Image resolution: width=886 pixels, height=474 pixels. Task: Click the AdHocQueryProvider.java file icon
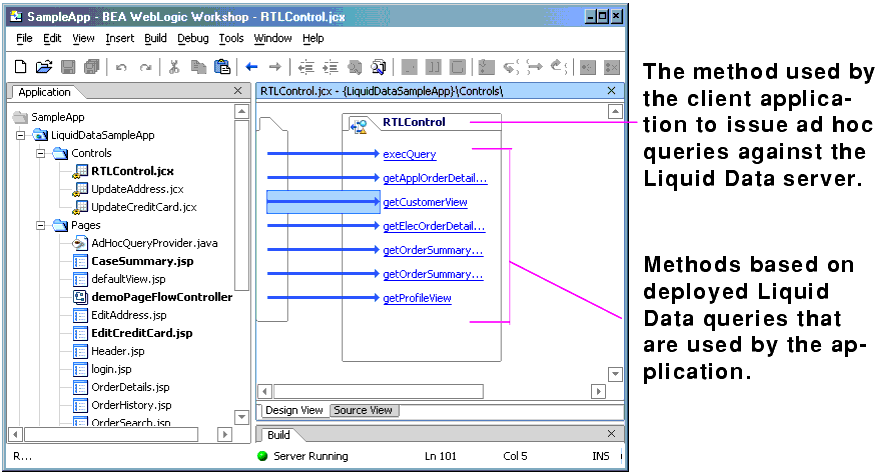pos(80,243)
